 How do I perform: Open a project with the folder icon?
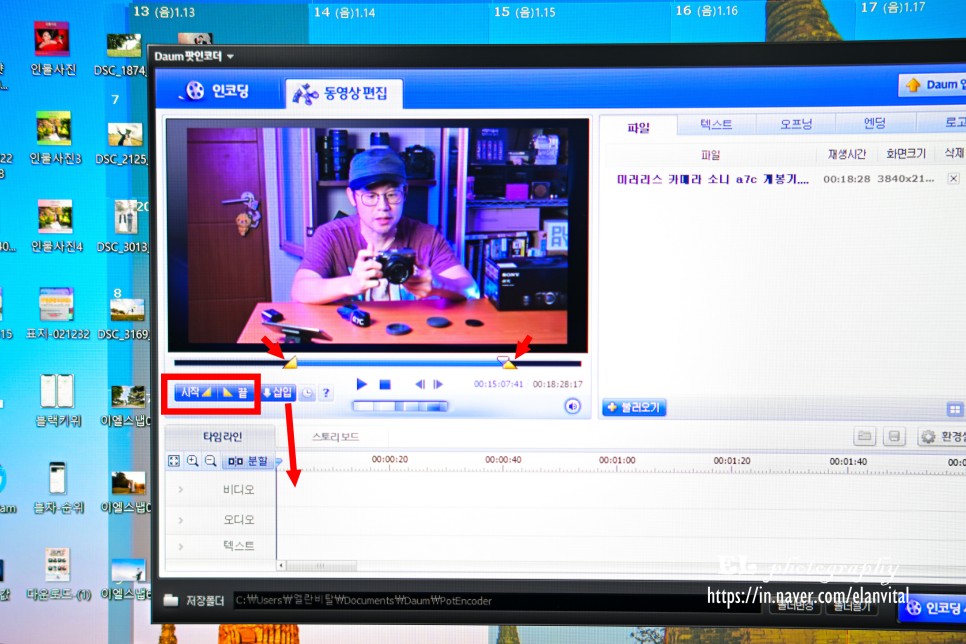[864, 437]
